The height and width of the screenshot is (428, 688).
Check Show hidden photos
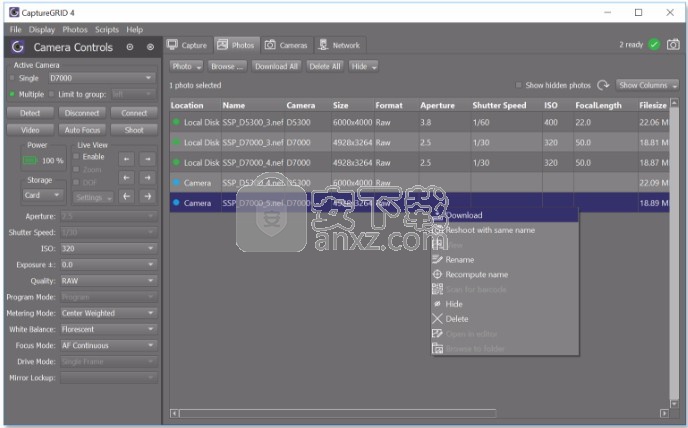click(519, 85)
